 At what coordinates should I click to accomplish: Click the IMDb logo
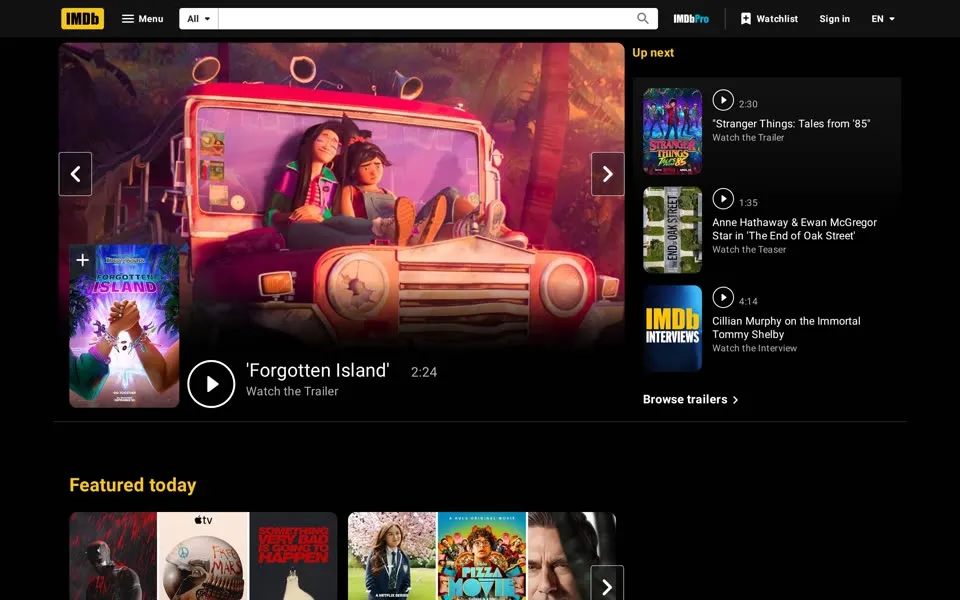click(82, 18)
